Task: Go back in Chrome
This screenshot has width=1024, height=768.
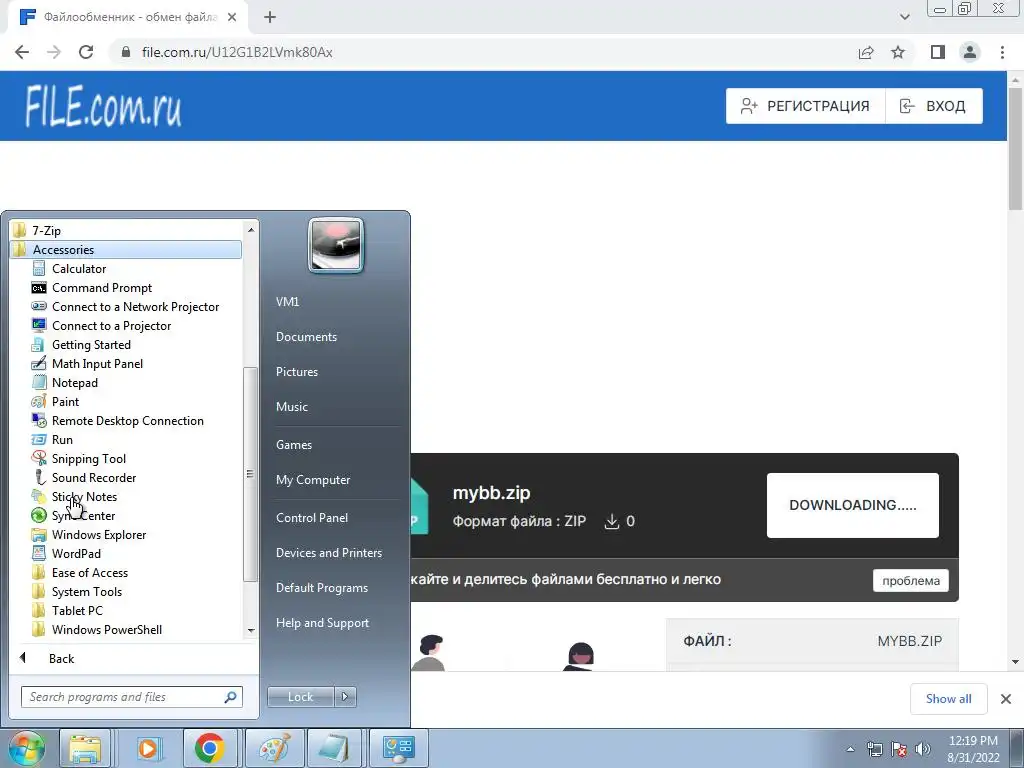Action: coord(22,52)
